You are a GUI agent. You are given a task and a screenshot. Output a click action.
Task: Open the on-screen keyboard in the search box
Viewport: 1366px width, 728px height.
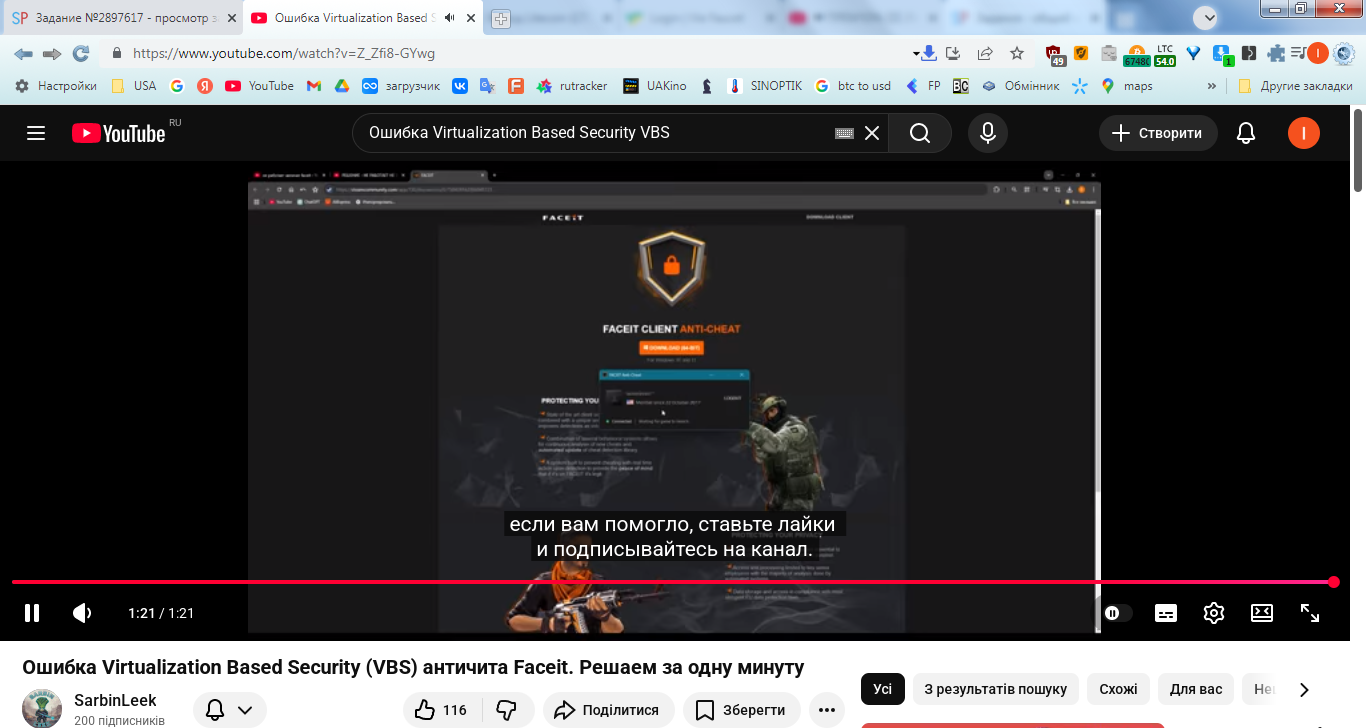coord(844,133)
